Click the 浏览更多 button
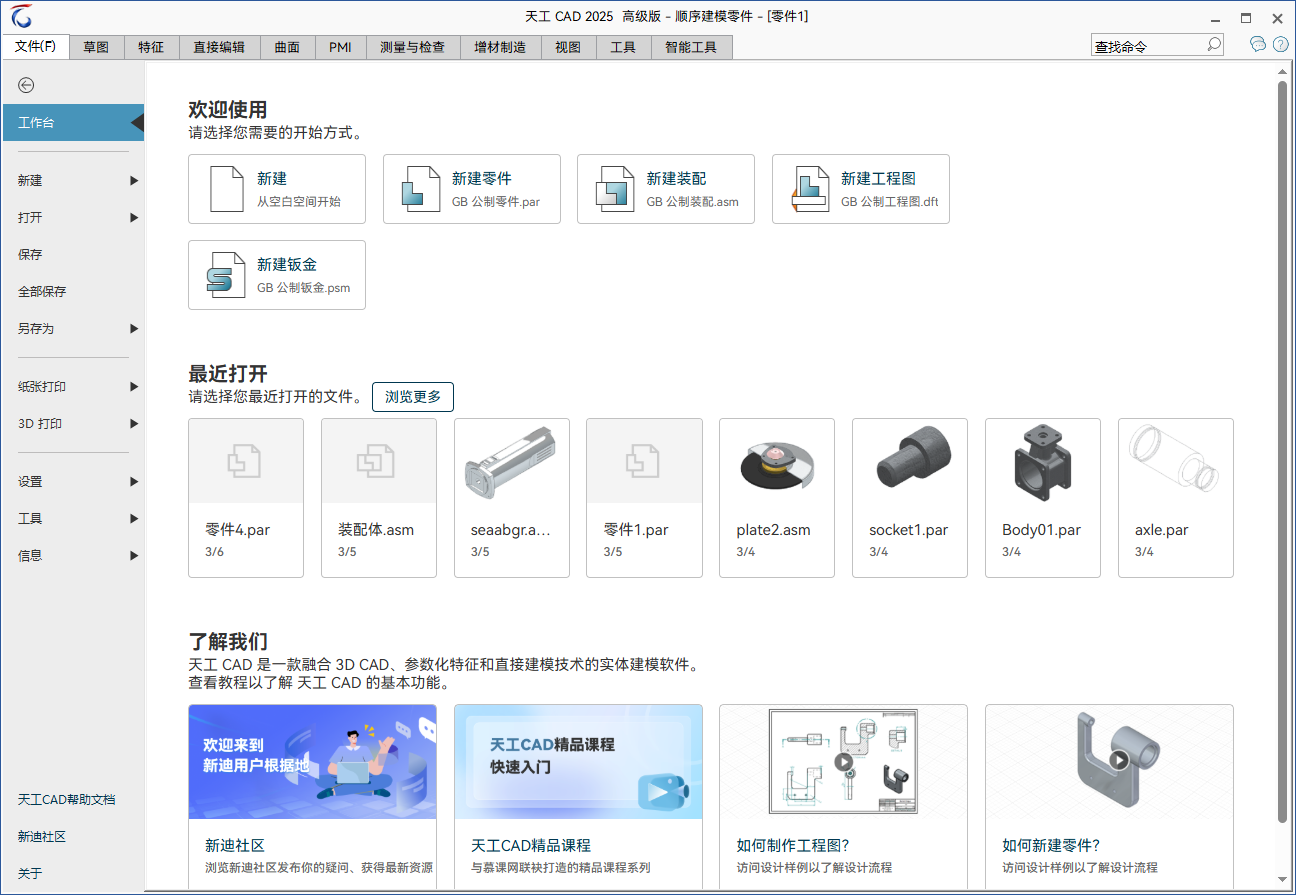Screen dimensions: 1296x895 [x=413, y=397]
